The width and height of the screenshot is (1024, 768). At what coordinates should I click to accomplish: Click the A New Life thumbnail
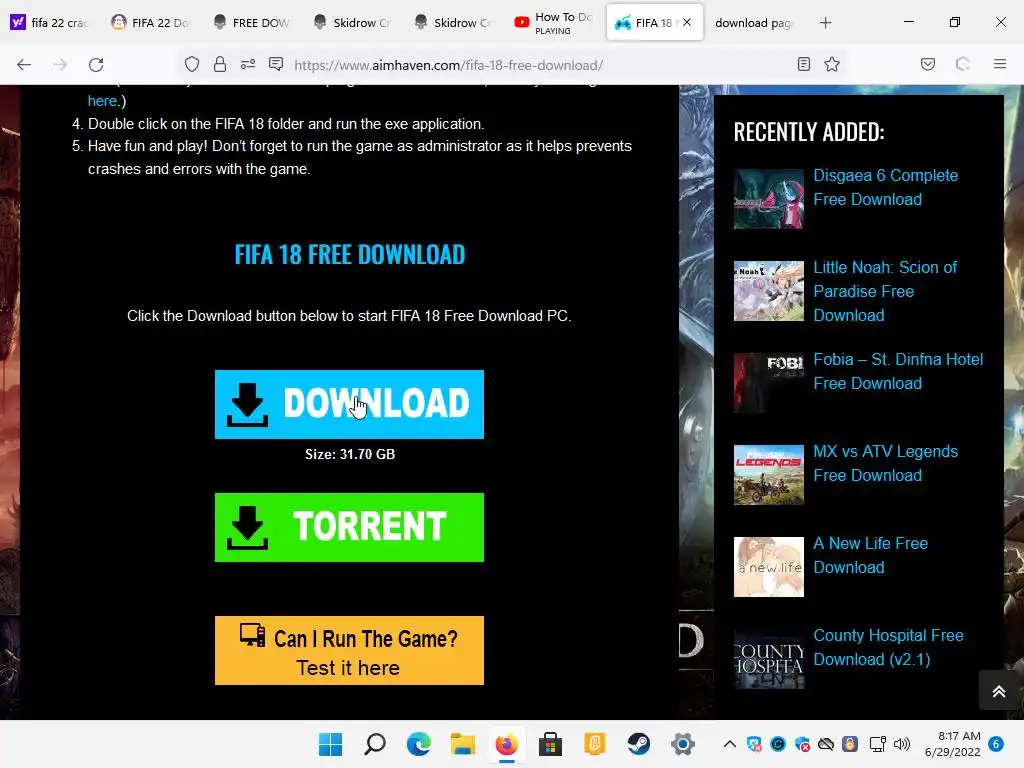[769, 567]
